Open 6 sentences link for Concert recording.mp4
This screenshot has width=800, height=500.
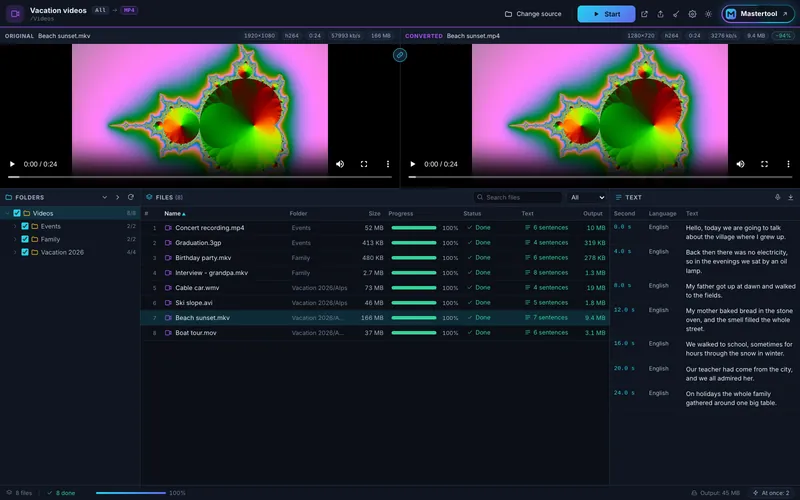(546, 228)
